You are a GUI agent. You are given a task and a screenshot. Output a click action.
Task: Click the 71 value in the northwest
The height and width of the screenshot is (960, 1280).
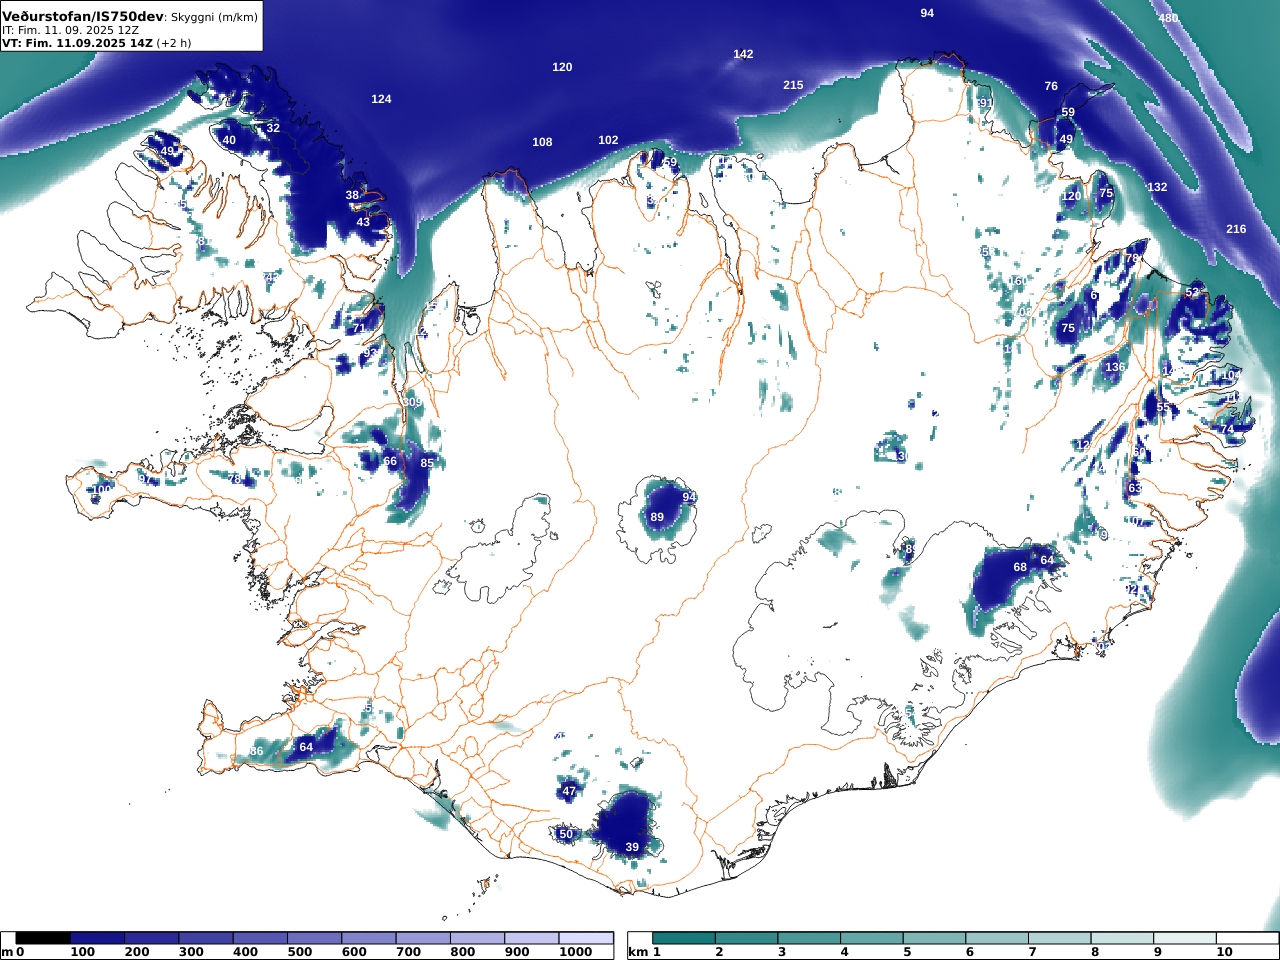[x=359, y=328]
